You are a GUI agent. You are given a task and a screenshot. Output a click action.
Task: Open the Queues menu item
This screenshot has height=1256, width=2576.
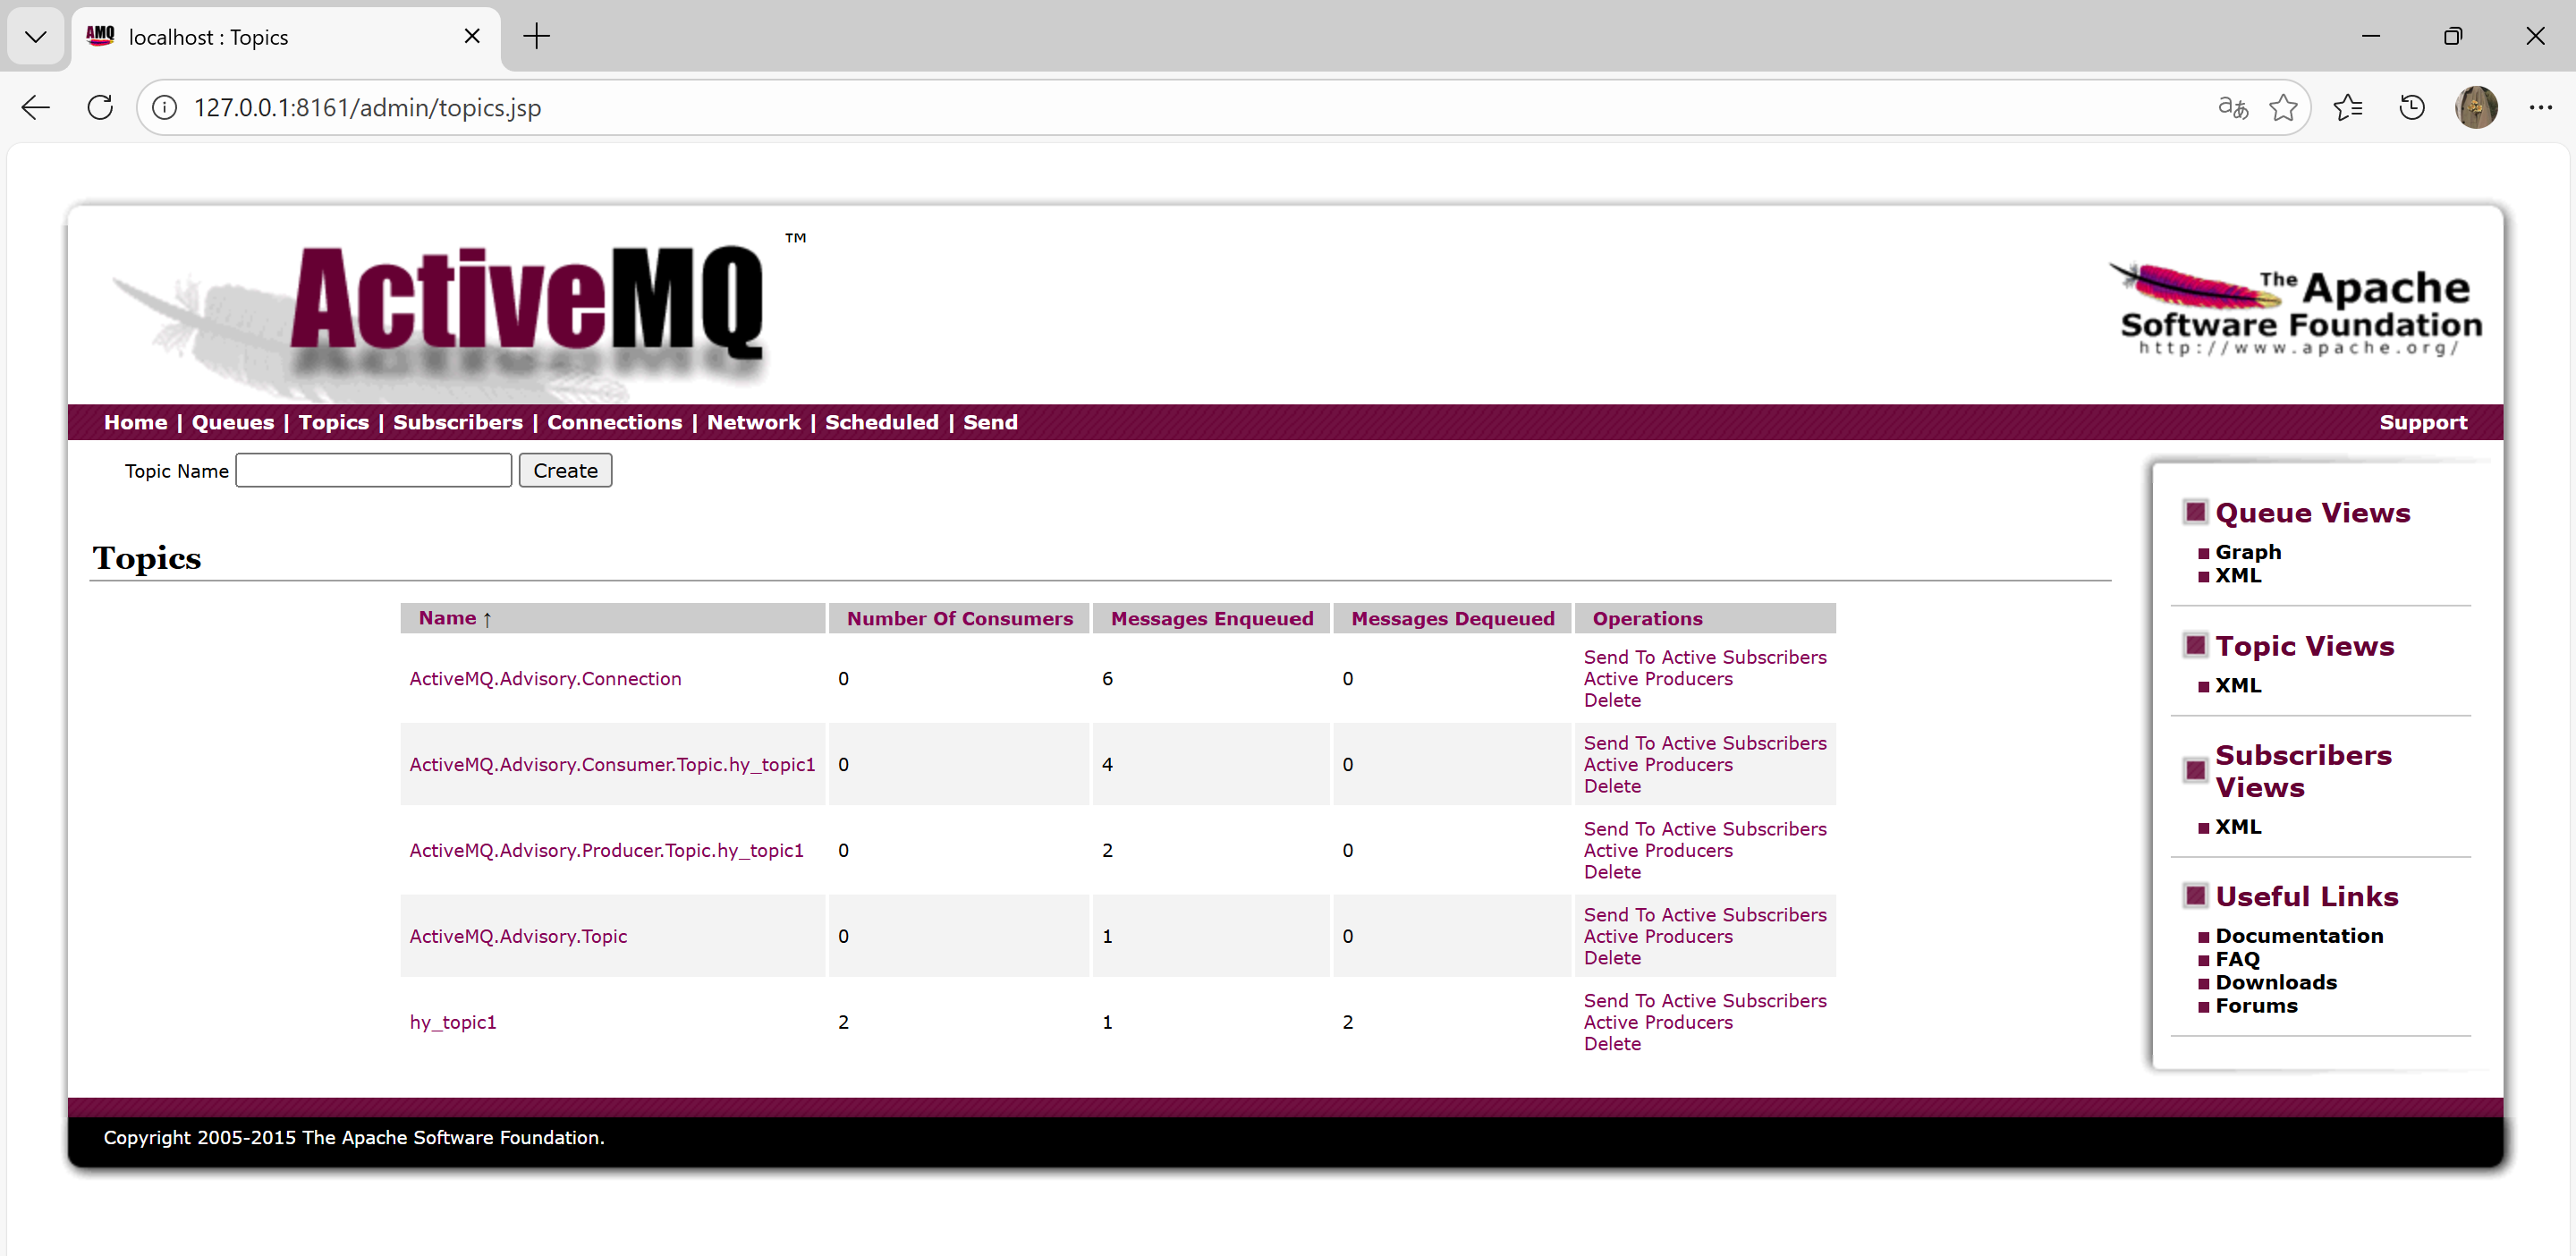[232, 422]
